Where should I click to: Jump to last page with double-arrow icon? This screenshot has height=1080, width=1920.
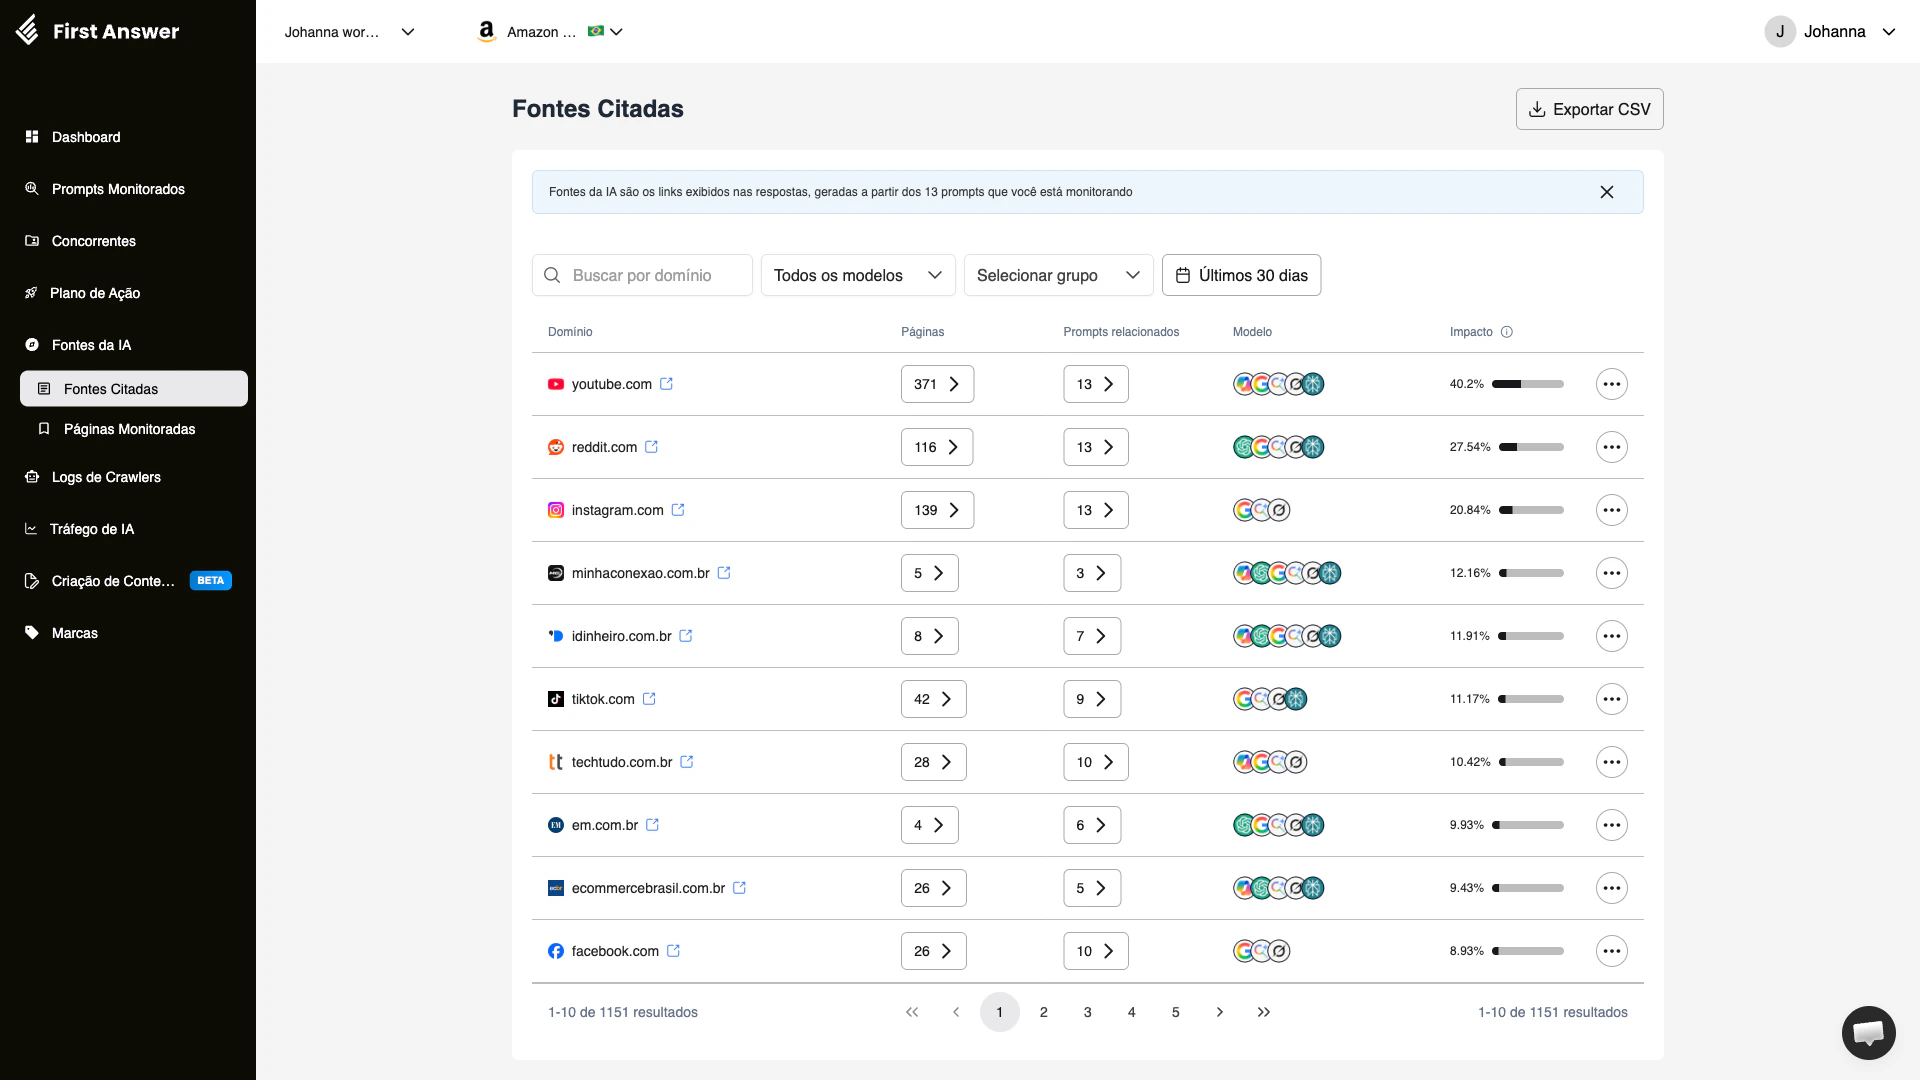[1264, 1012]
